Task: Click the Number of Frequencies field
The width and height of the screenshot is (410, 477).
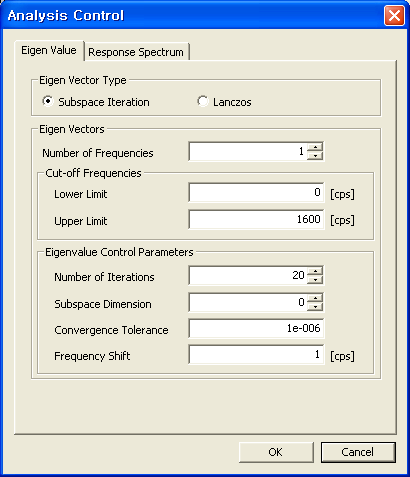Action: point(248,152)
